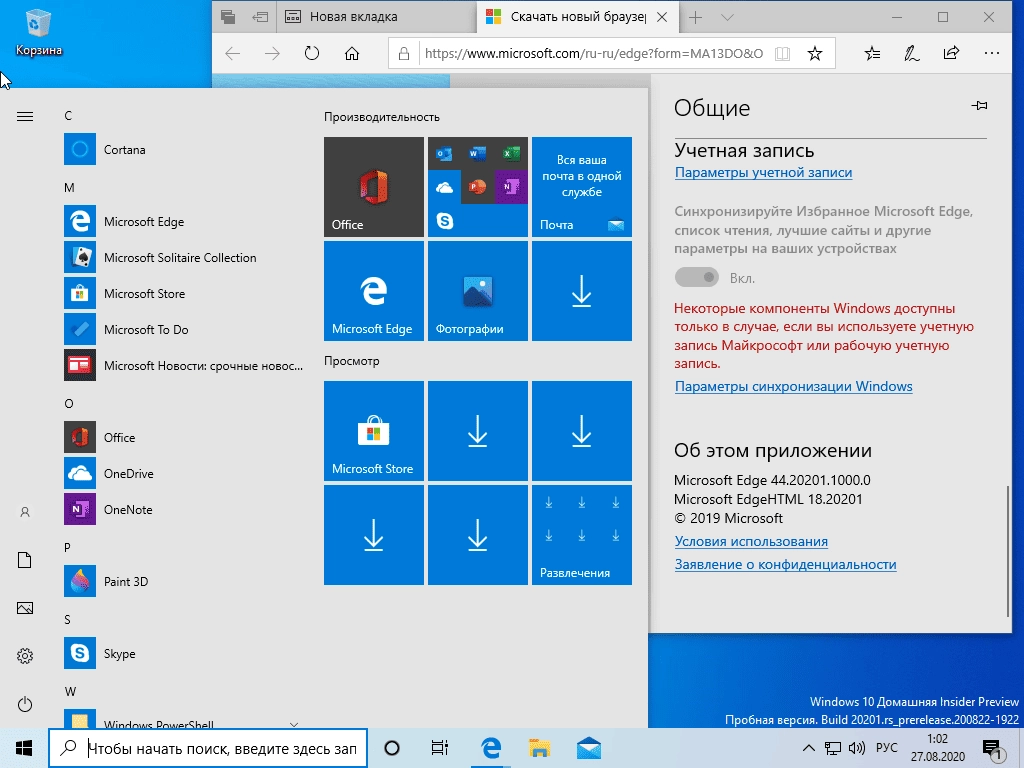1024x768 pixels.
Task: Expand the Start menu hamburger button
Action: (x=25, y=117)
